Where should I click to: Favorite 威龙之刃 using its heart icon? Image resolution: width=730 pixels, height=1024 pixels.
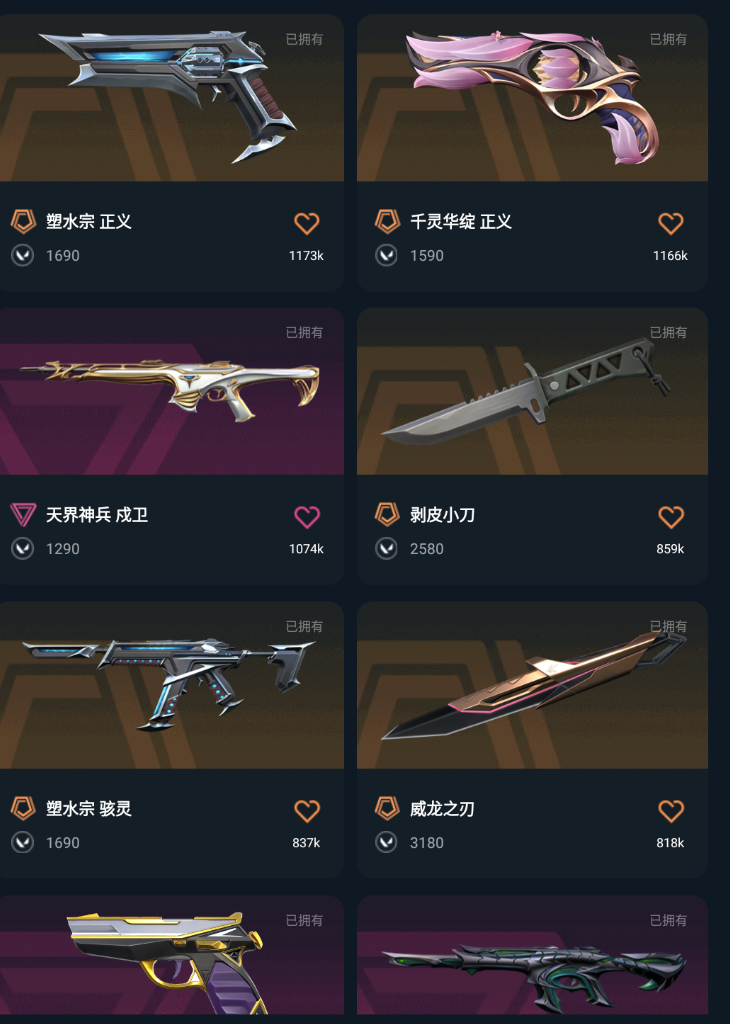point(671,811)
